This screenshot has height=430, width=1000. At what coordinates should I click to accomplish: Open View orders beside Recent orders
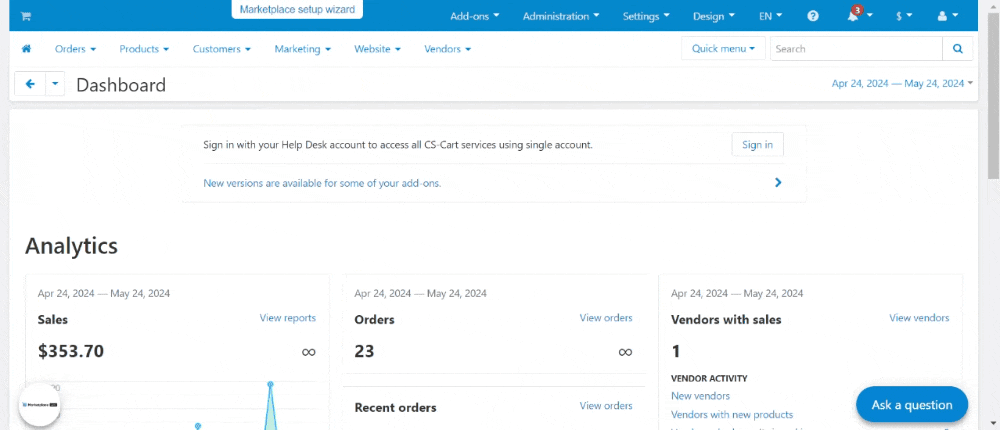(606, 406)
